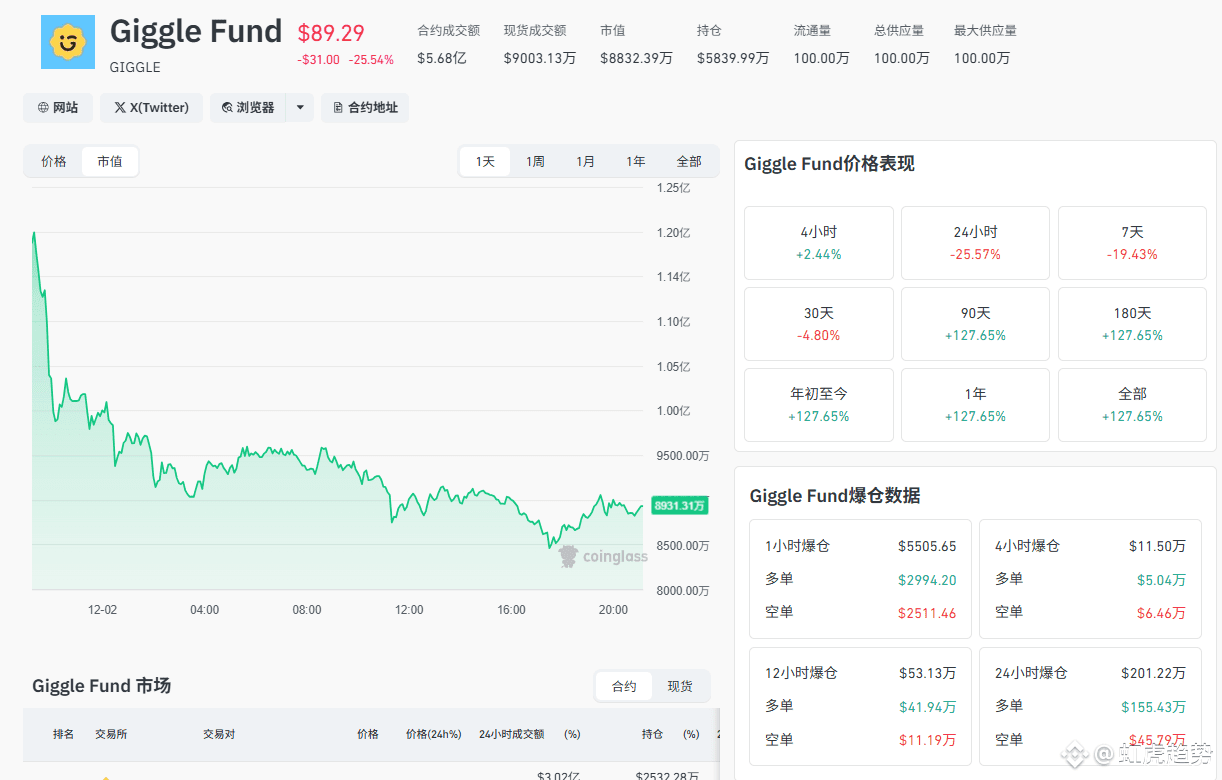Click the 24小时 price performance card
This screenshot has width=1222, height=780.
click(975, 243)
